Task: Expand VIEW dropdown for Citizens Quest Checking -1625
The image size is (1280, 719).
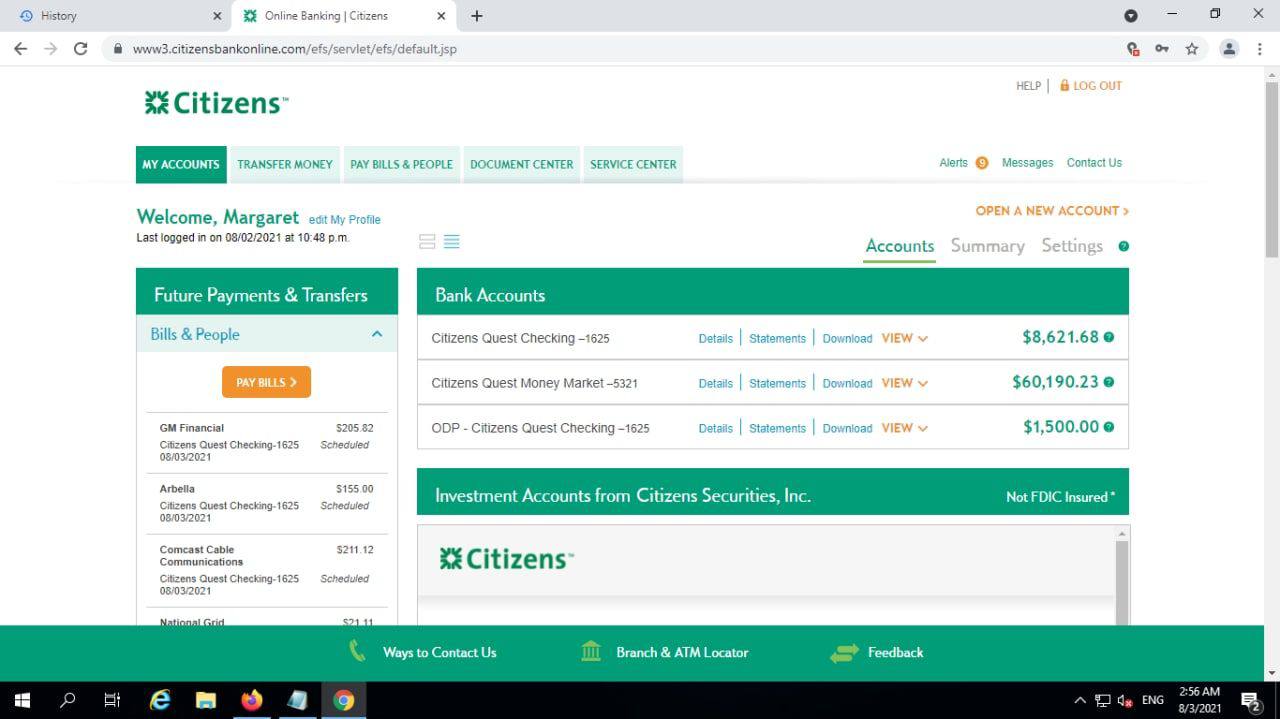Action: [x=904, y=338]
